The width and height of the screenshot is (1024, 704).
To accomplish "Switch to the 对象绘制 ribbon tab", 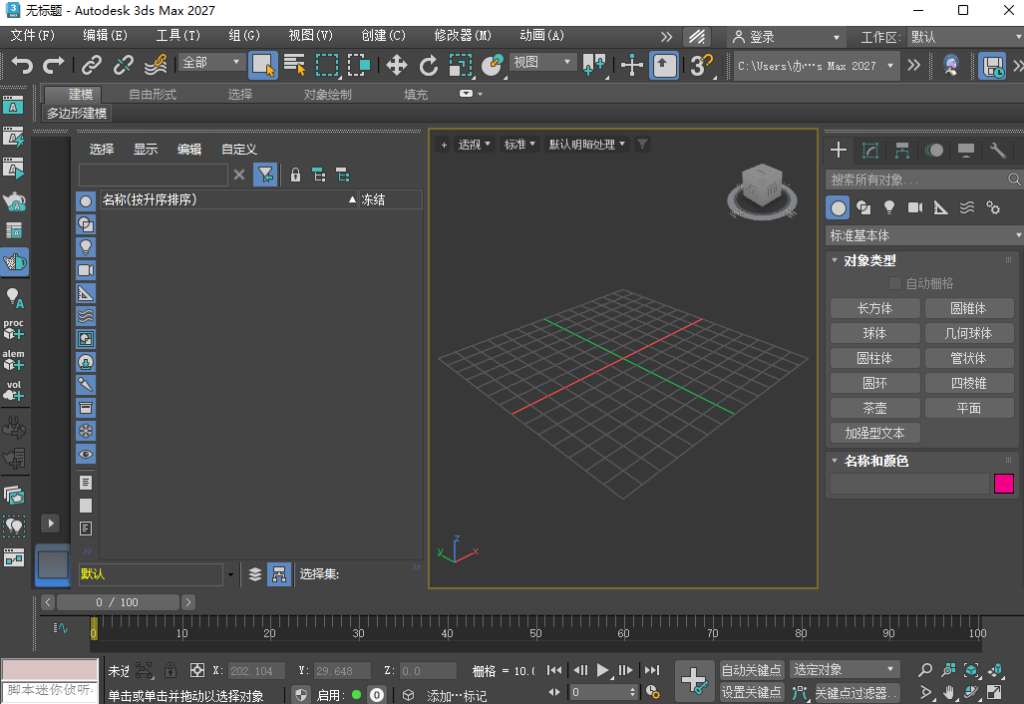I will 327,94.
